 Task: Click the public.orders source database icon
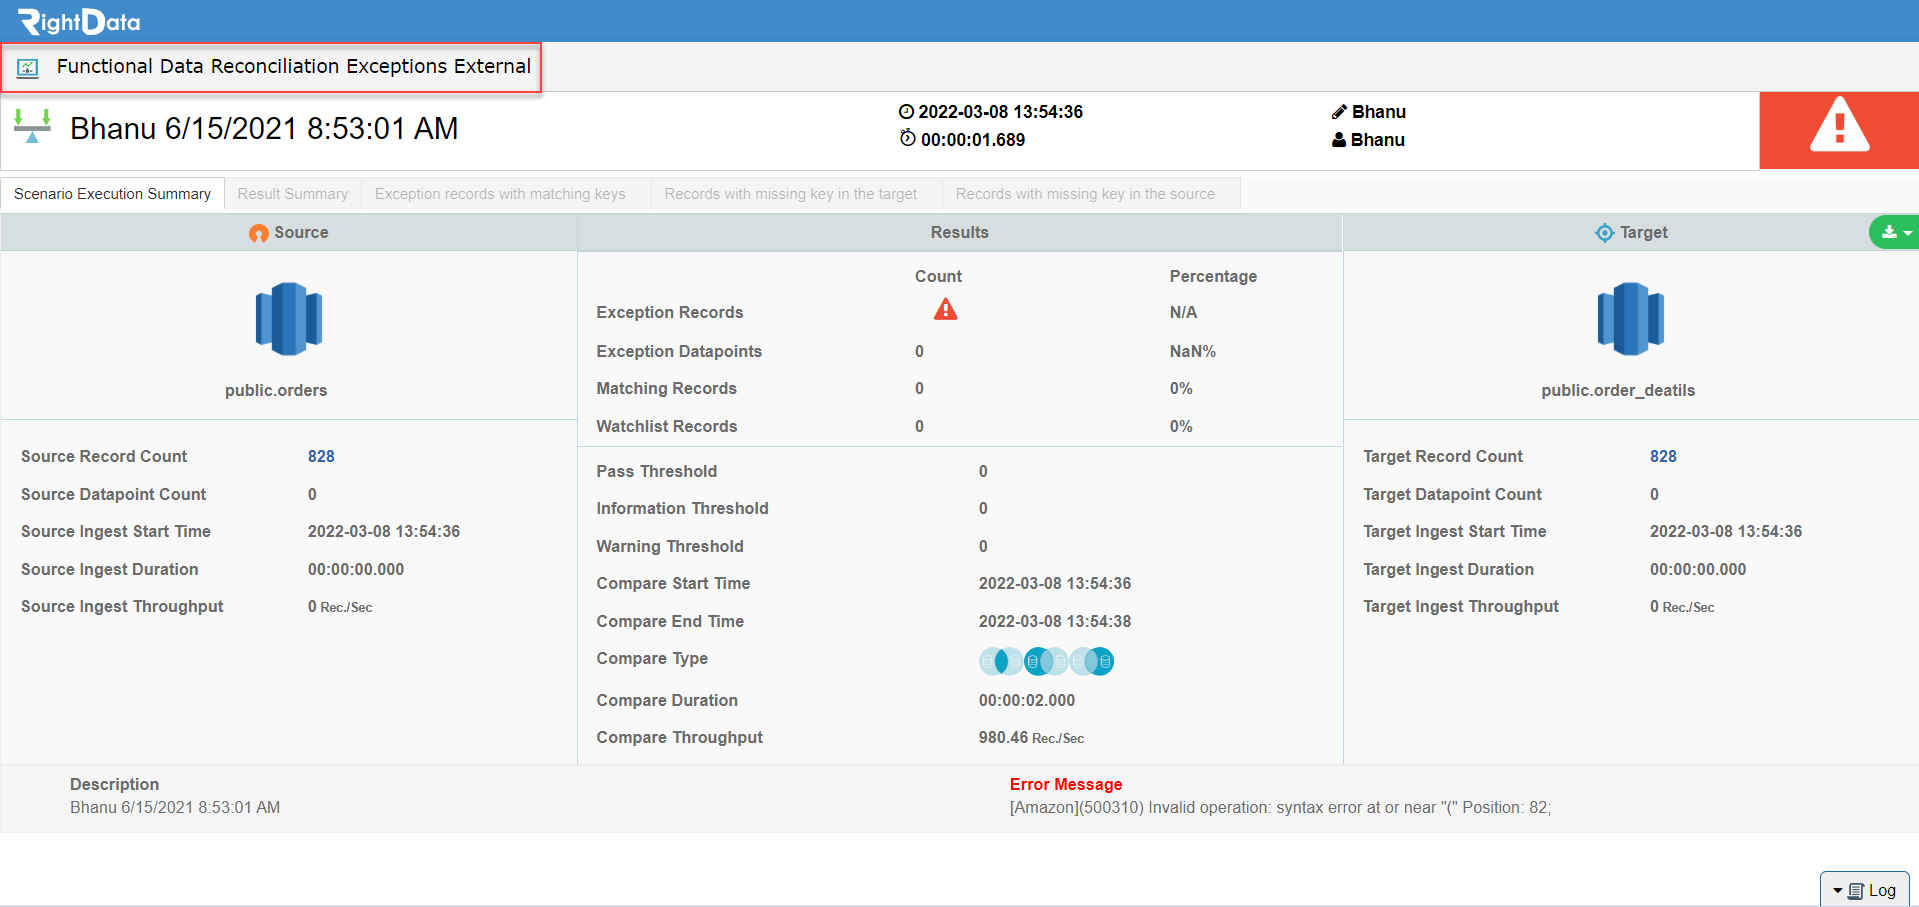[288, 319]
